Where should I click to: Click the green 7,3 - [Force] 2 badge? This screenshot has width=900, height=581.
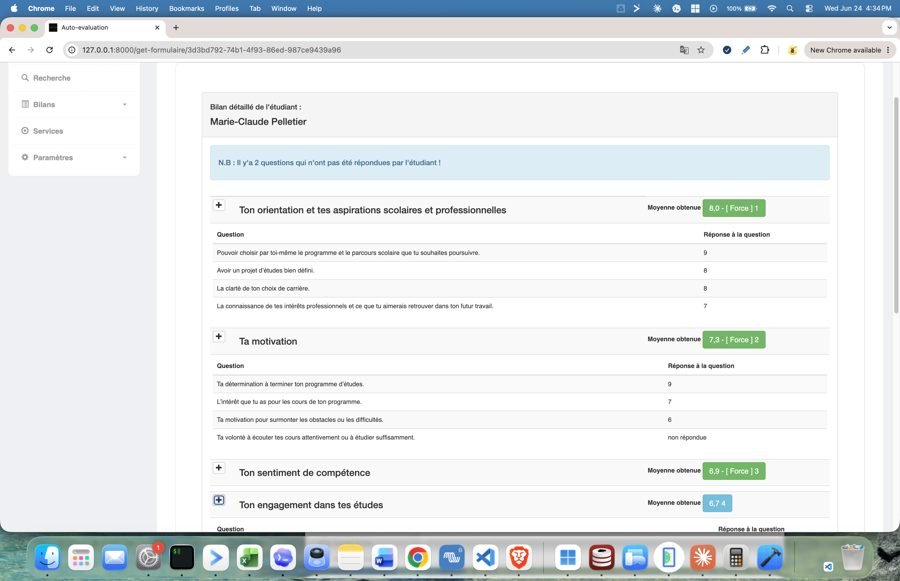(x=734, y=339)
